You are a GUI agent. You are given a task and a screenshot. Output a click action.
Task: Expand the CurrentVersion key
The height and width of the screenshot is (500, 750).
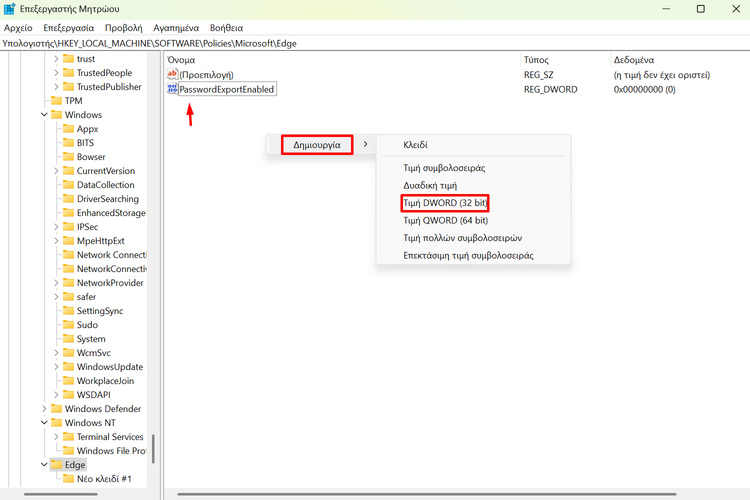(56, 171)
